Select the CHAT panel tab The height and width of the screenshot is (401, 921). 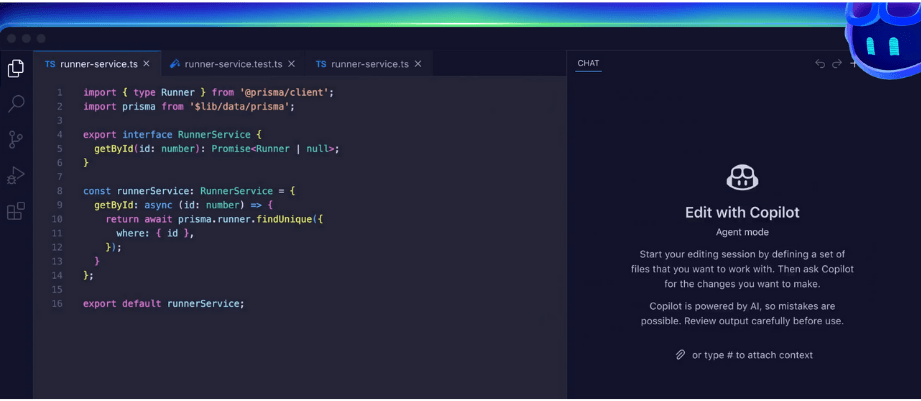588,64
